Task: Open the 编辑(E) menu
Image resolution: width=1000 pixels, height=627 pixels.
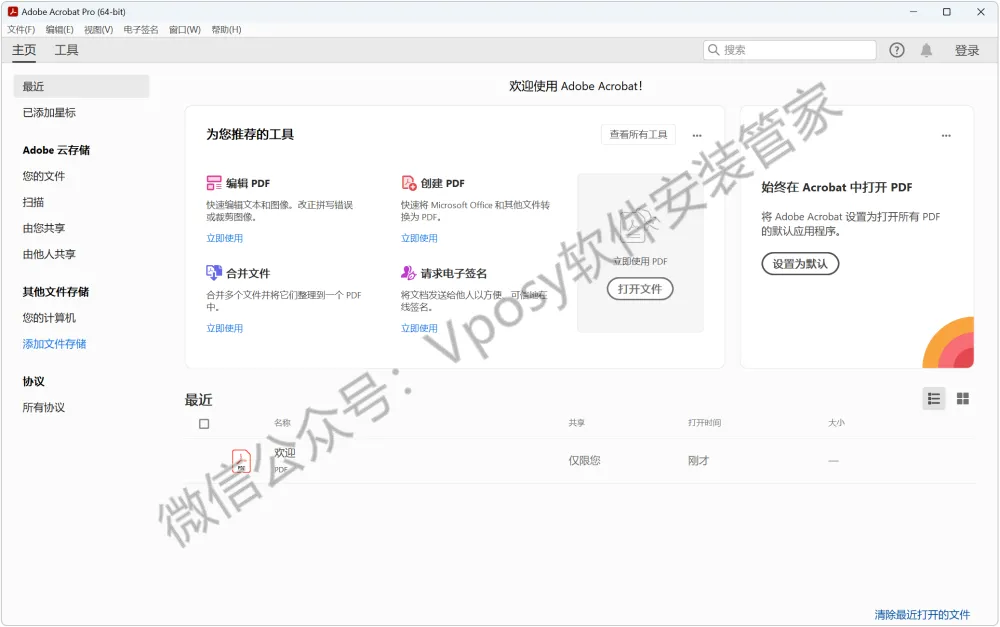Action: 59,29
